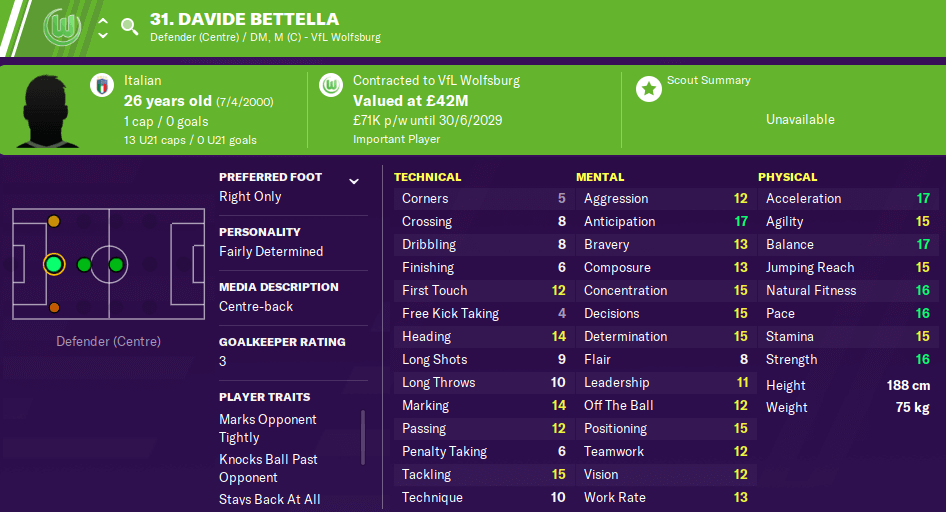Select the defensive midfielder green dot on pitch
The image size is (946, 512).
84,264
